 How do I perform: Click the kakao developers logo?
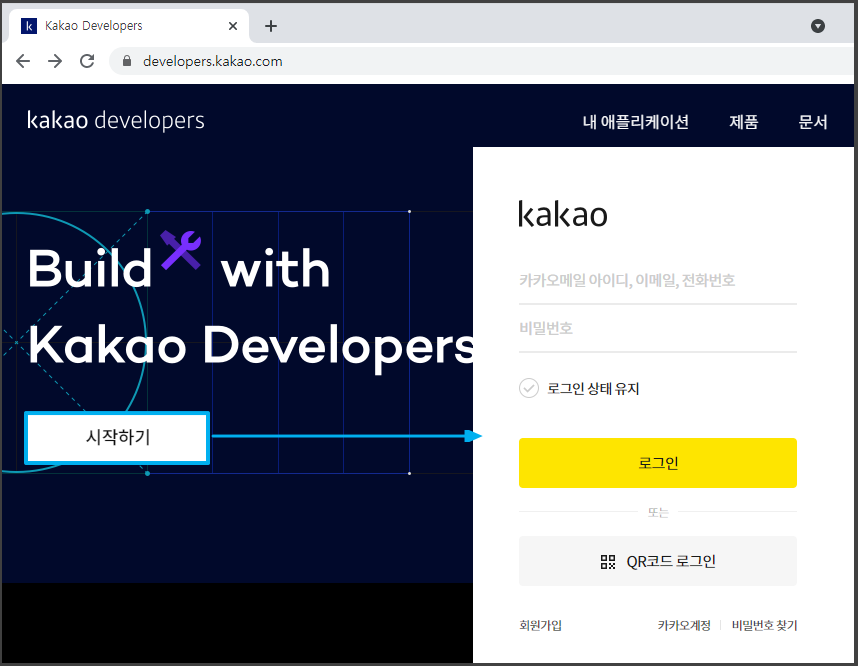[115, 120]
